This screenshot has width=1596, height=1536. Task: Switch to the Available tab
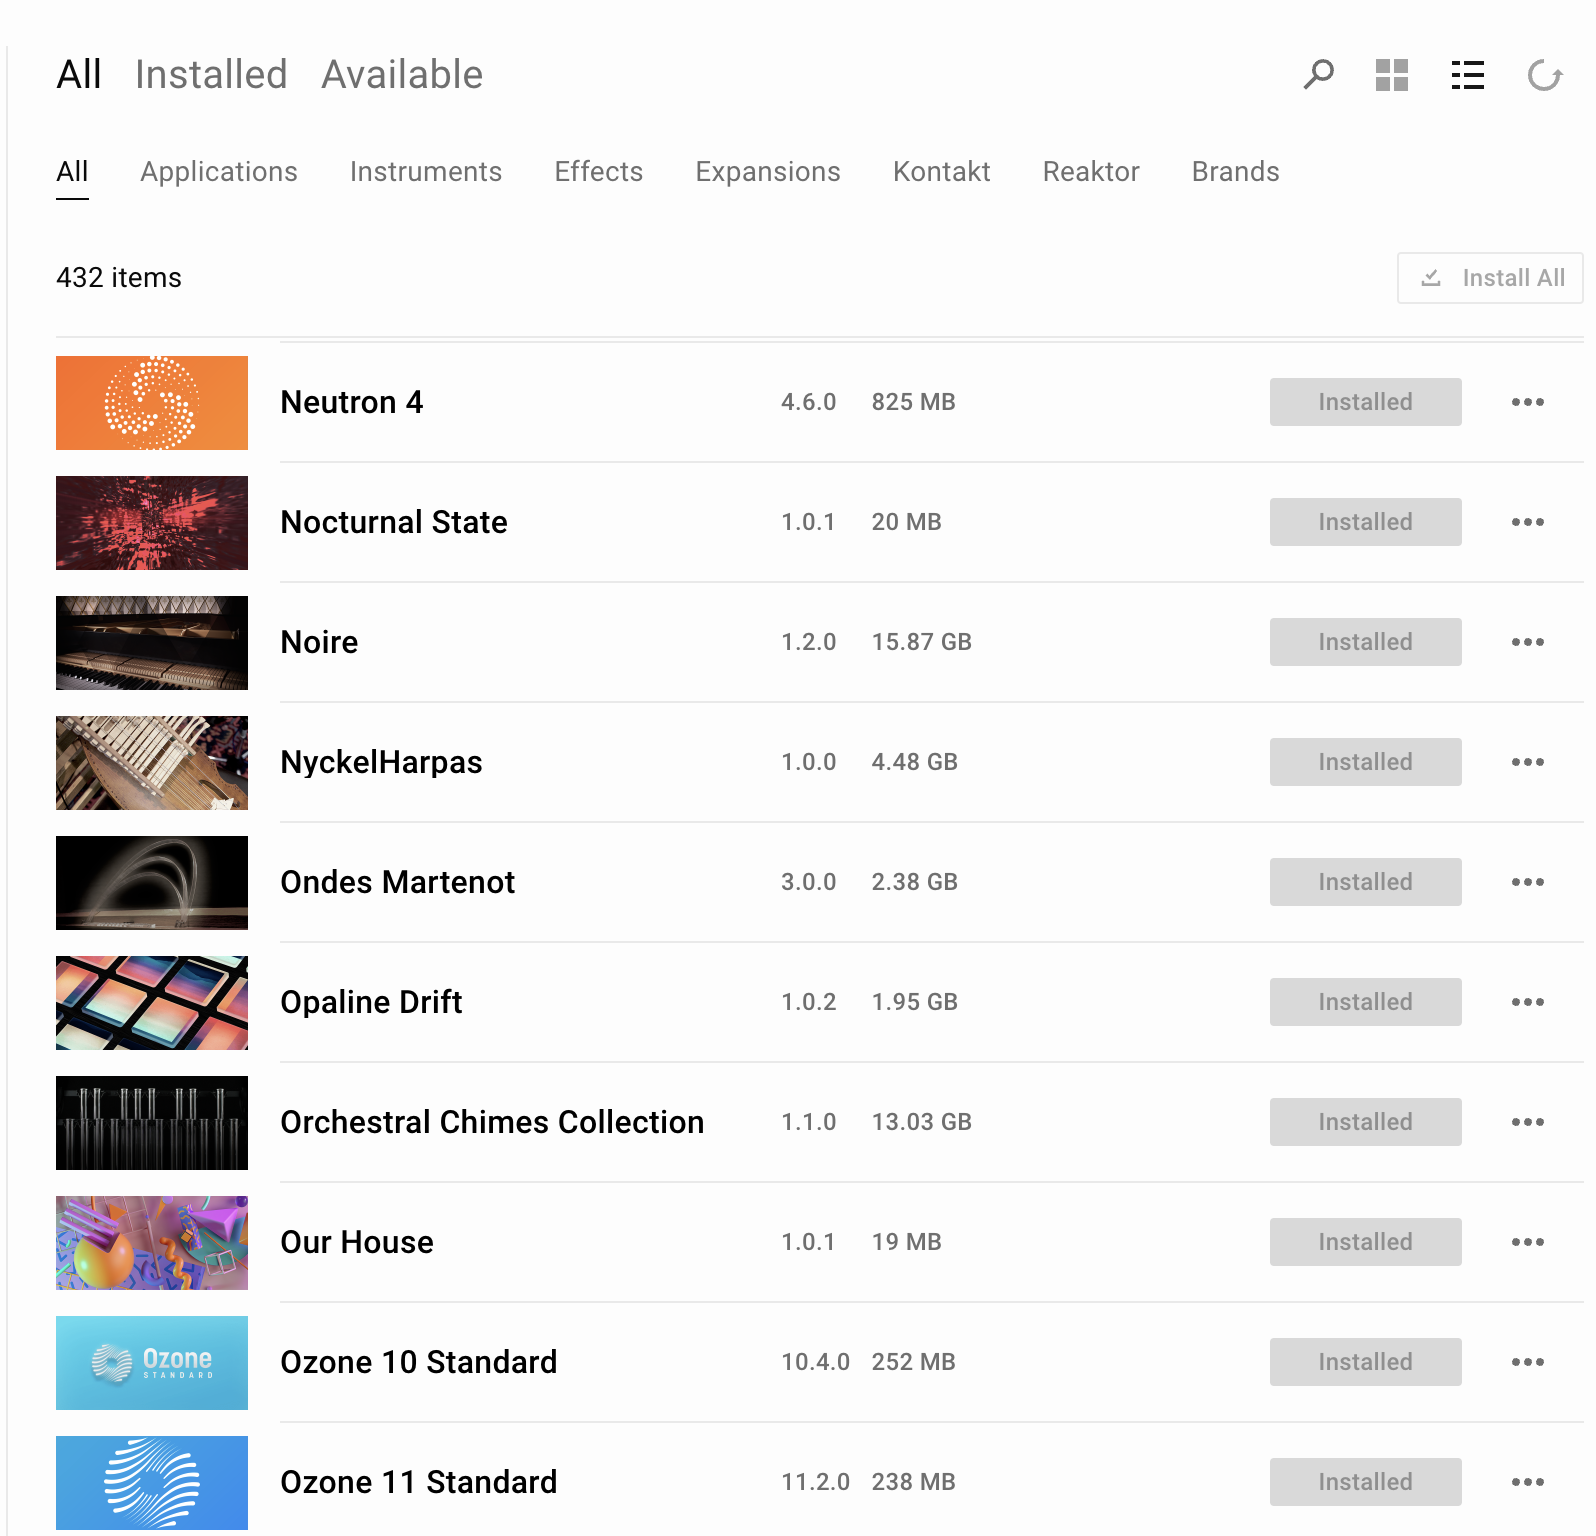402,75
